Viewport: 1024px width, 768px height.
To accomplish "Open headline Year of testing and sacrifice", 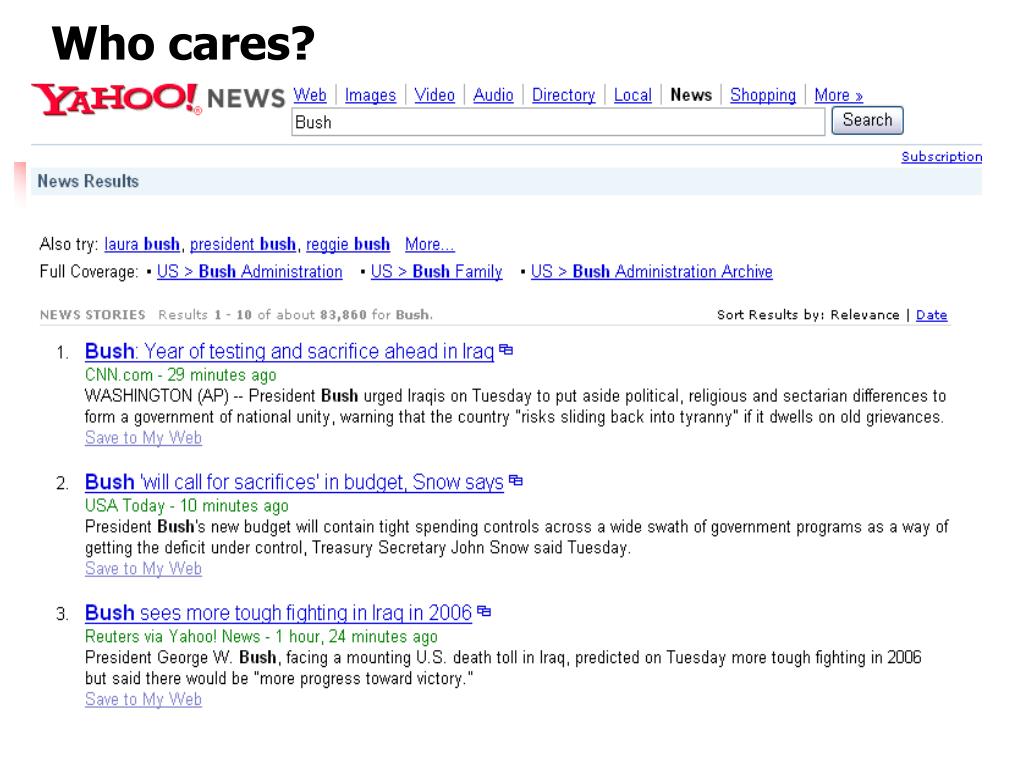I will coord(289,351).
